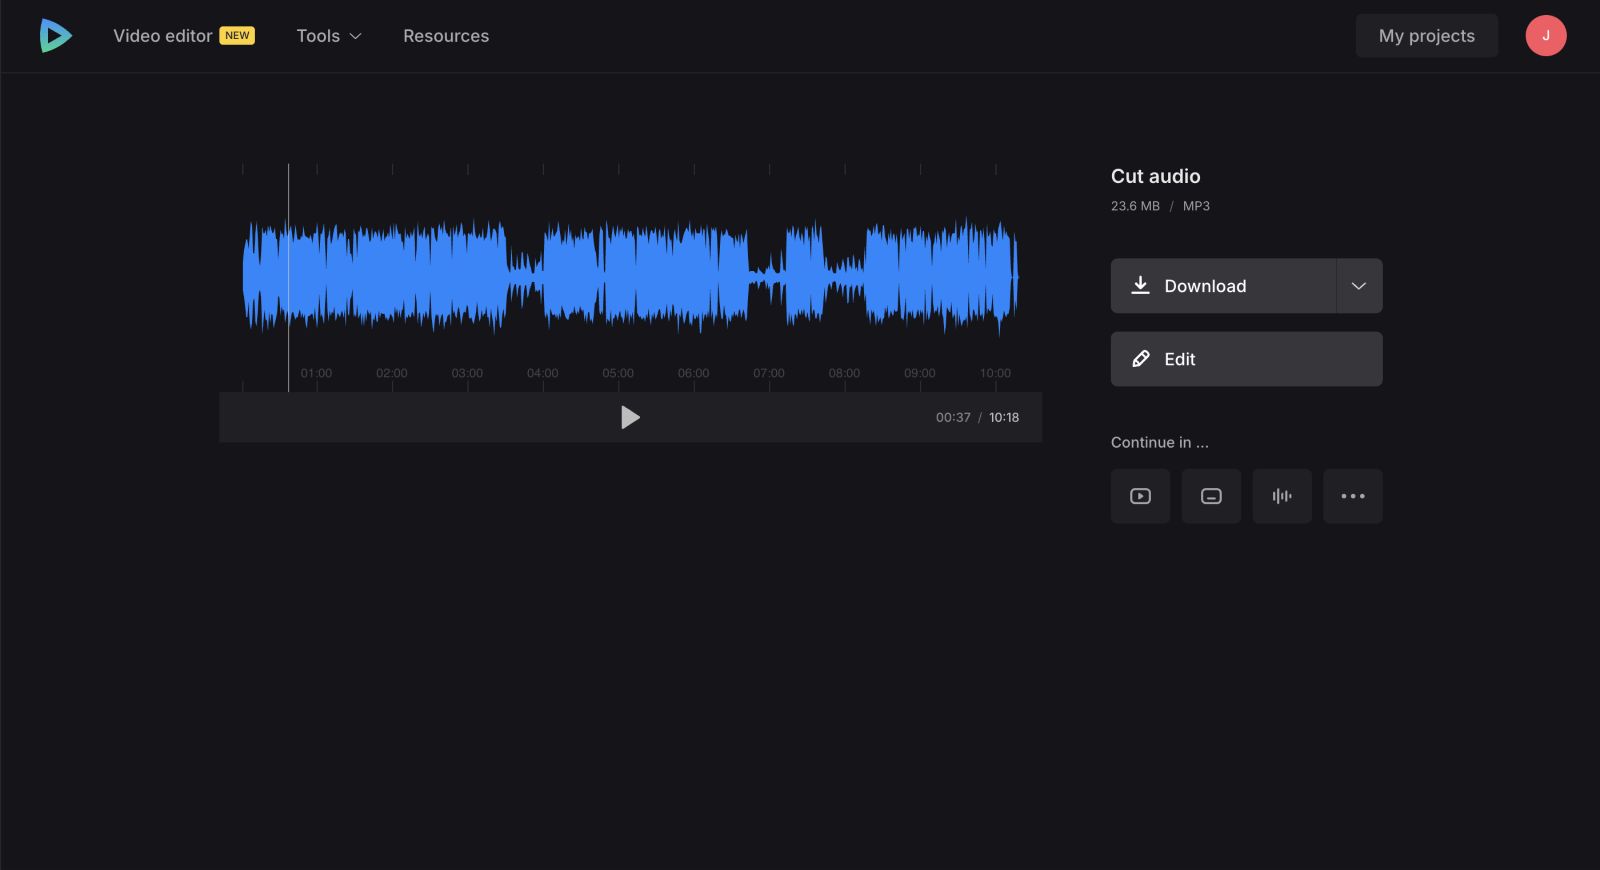The width and height of the screenshot is (1600, 870).
Task: Continue in the audio waveform tool icon
Action: [1282, 496]
